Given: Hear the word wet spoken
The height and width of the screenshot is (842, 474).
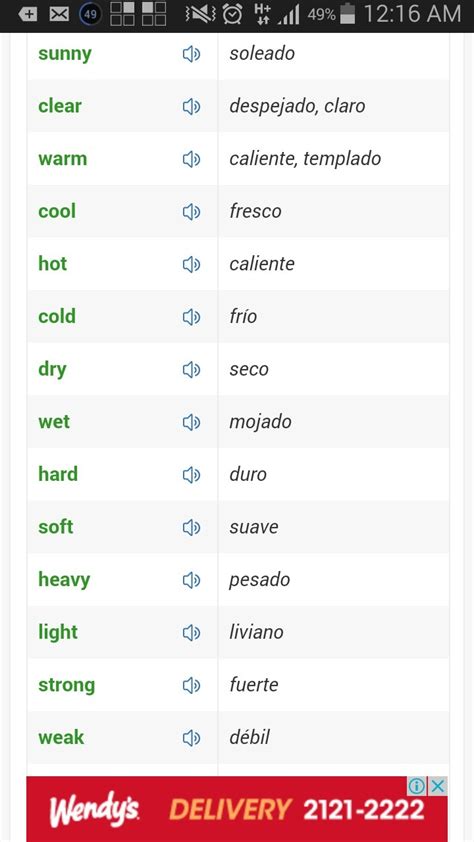Looking at the screenshot, I should (x=191, y=423).
